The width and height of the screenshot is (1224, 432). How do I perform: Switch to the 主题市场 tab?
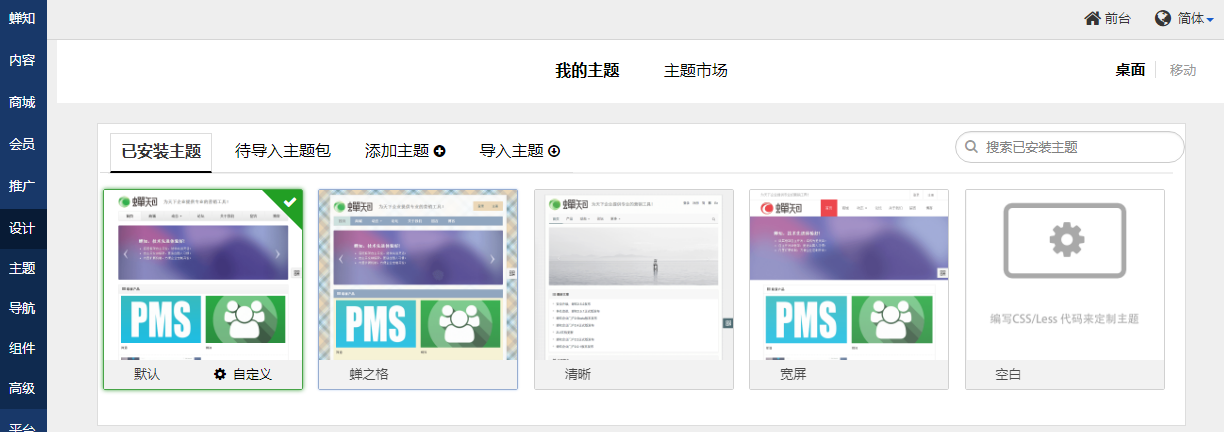696,71
